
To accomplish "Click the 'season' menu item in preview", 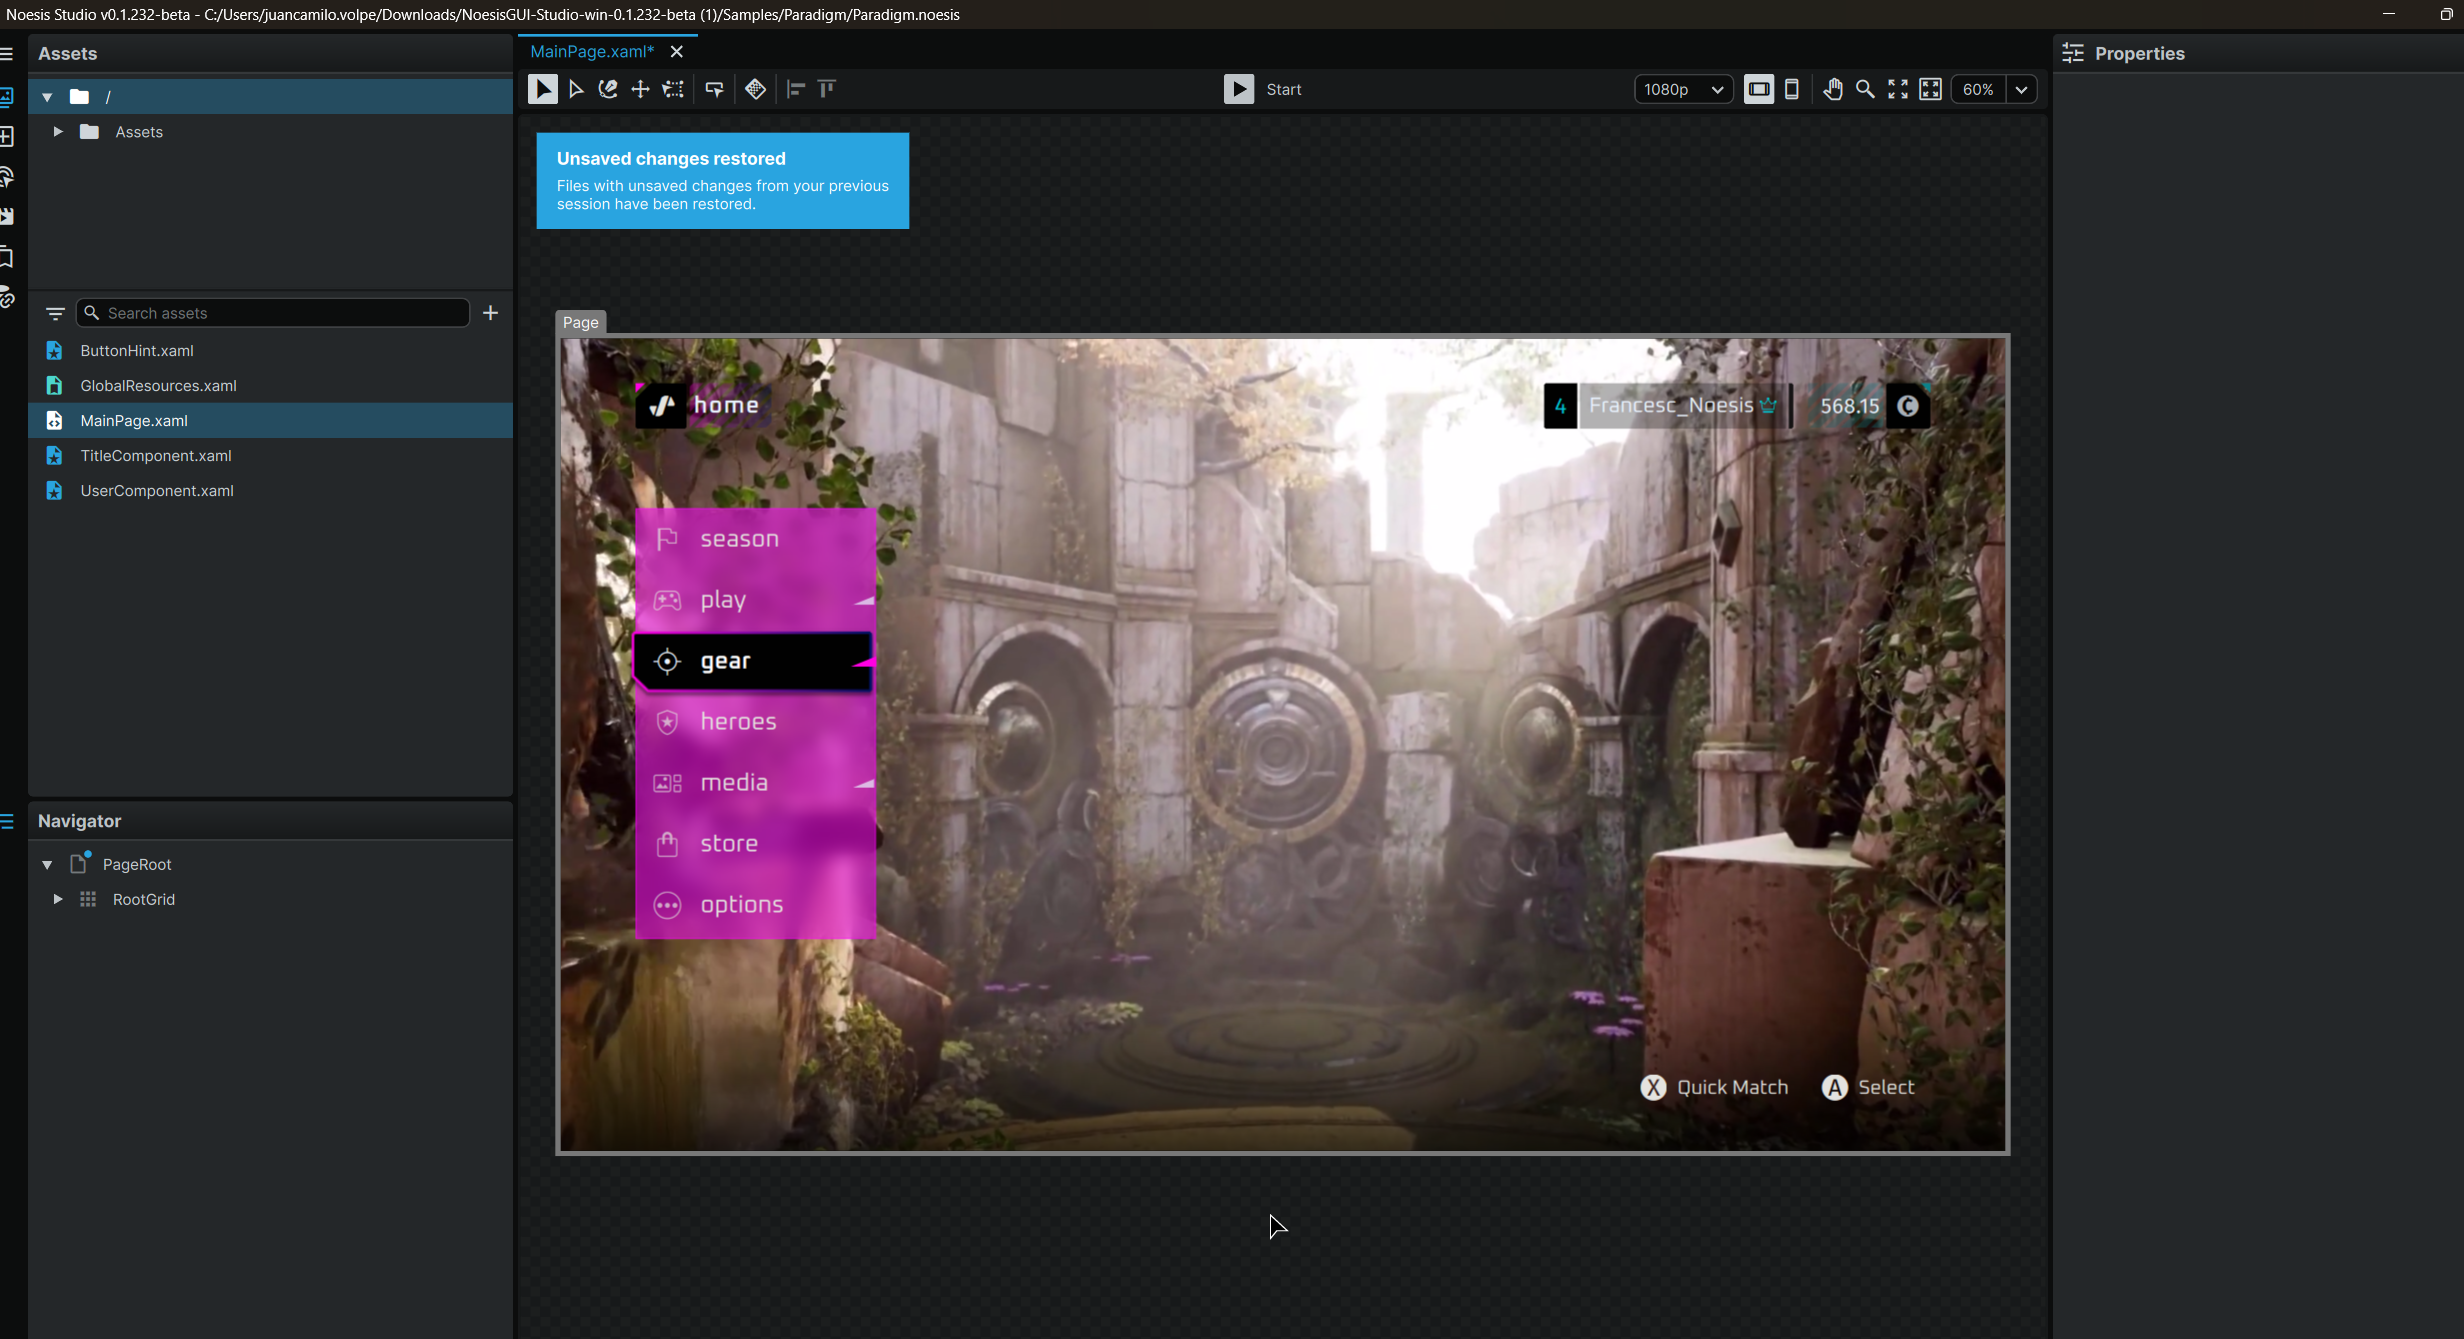I will [x=756, y=539].
